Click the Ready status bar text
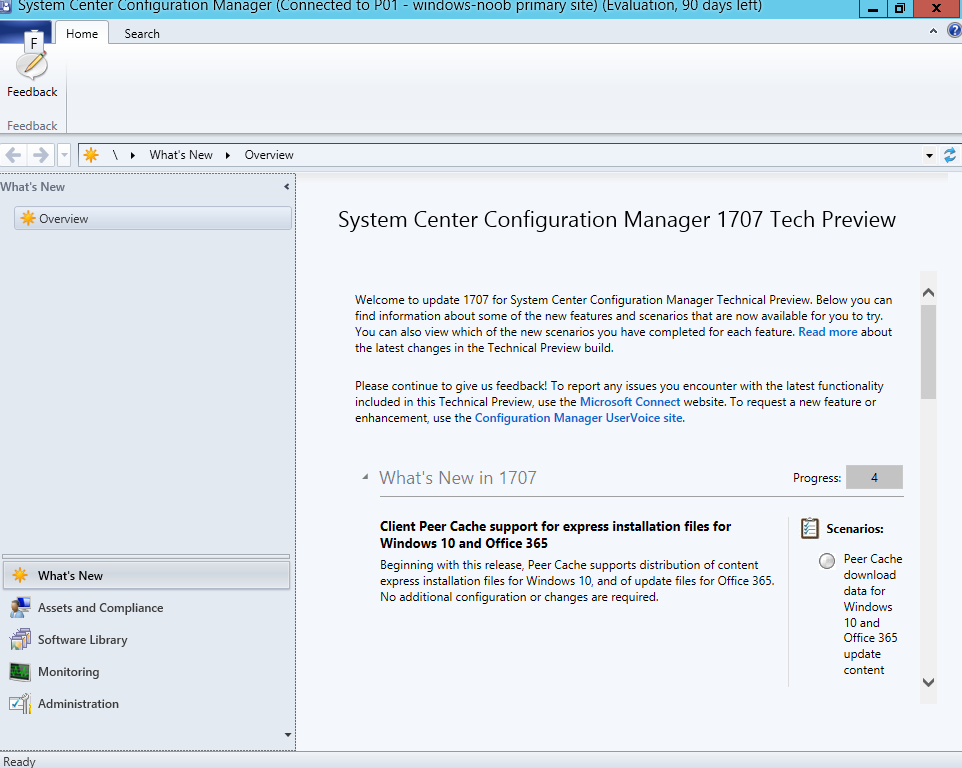The height and width of the screenshot is (768, 962). [19, 761]
